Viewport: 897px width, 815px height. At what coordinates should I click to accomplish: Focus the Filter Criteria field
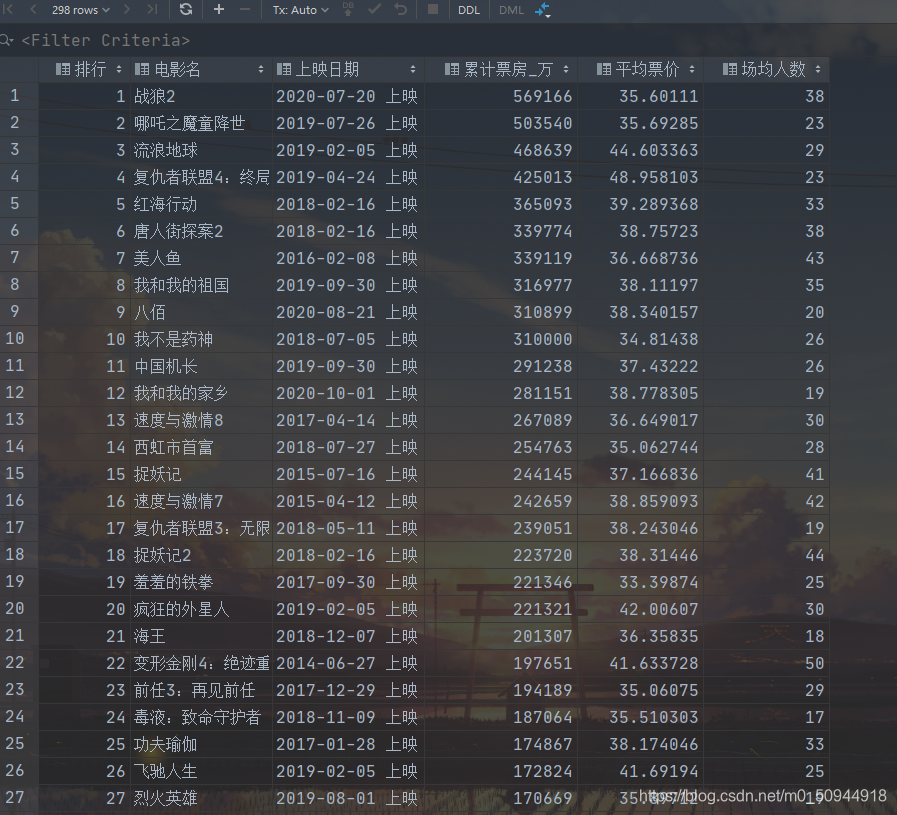coord(106,40)
